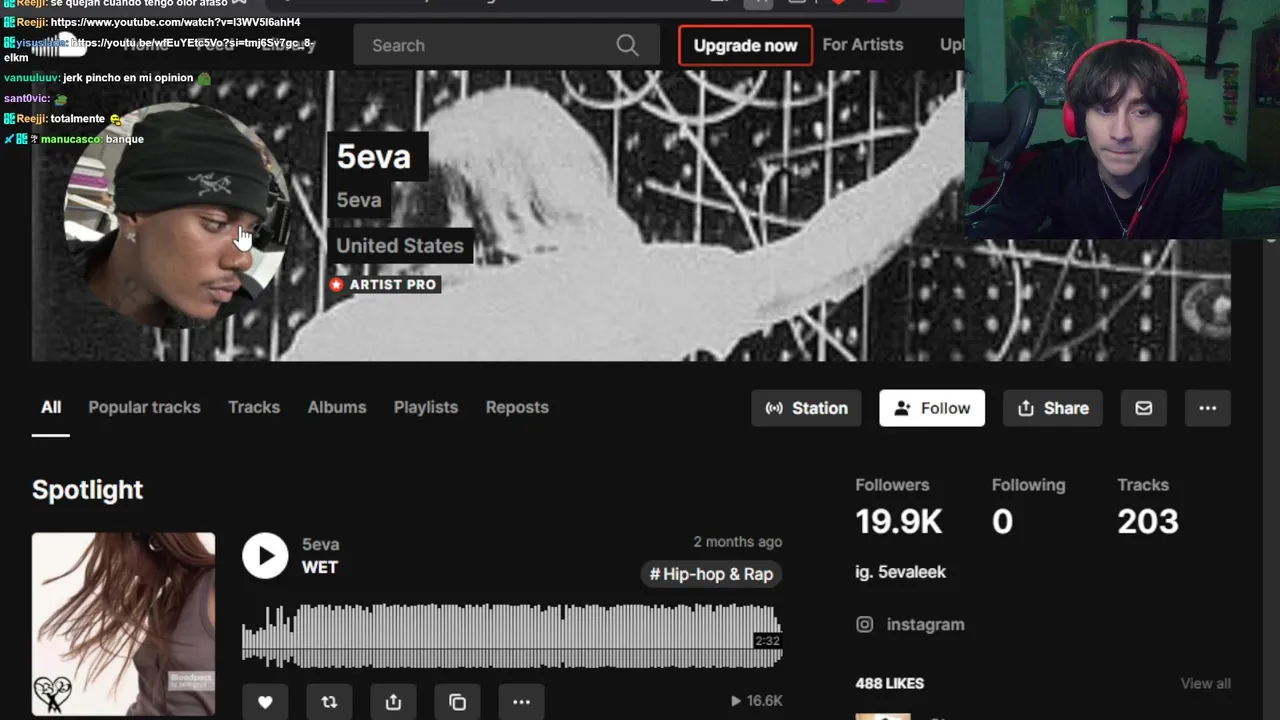Share the WET track icon

393,702
